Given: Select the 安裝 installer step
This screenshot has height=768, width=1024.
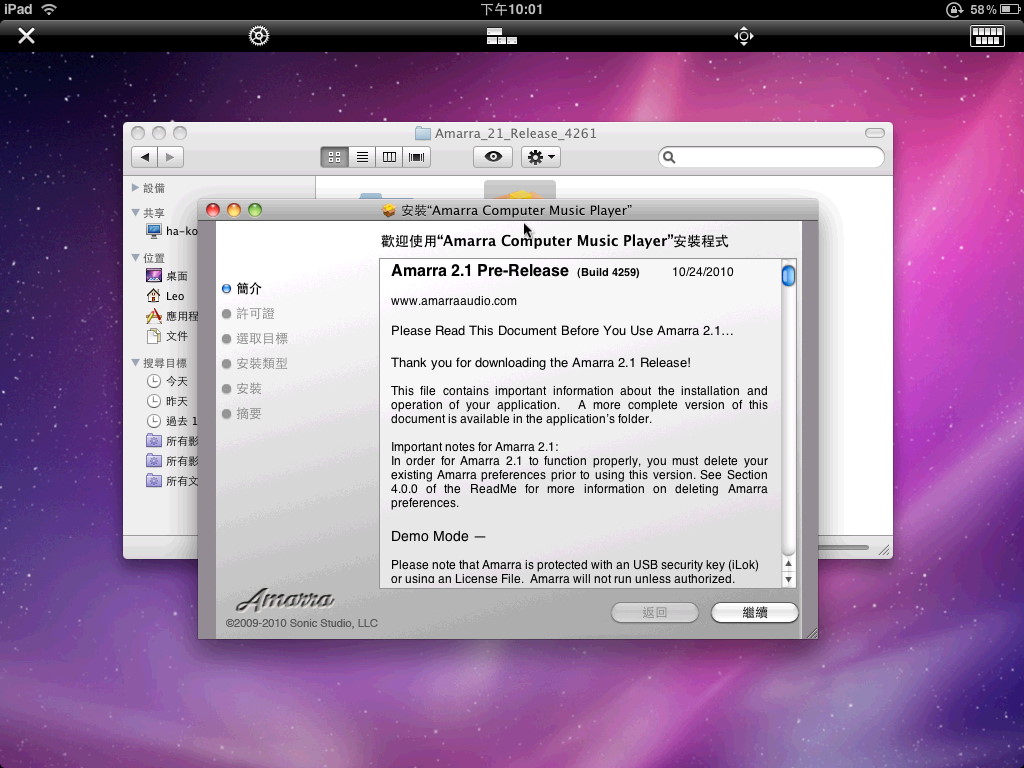Looking at the screenshot, I should (x=242, y=389).
